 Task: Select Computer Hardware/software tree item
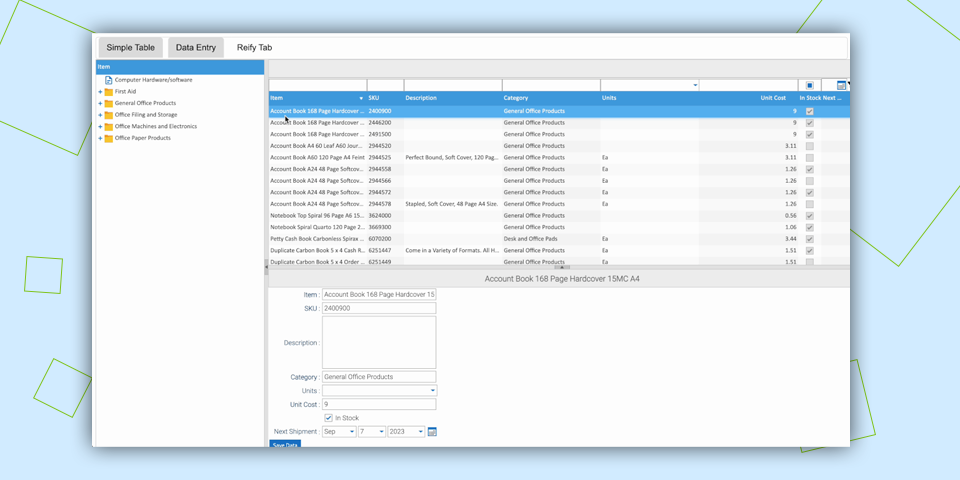[x=153, y=80]
